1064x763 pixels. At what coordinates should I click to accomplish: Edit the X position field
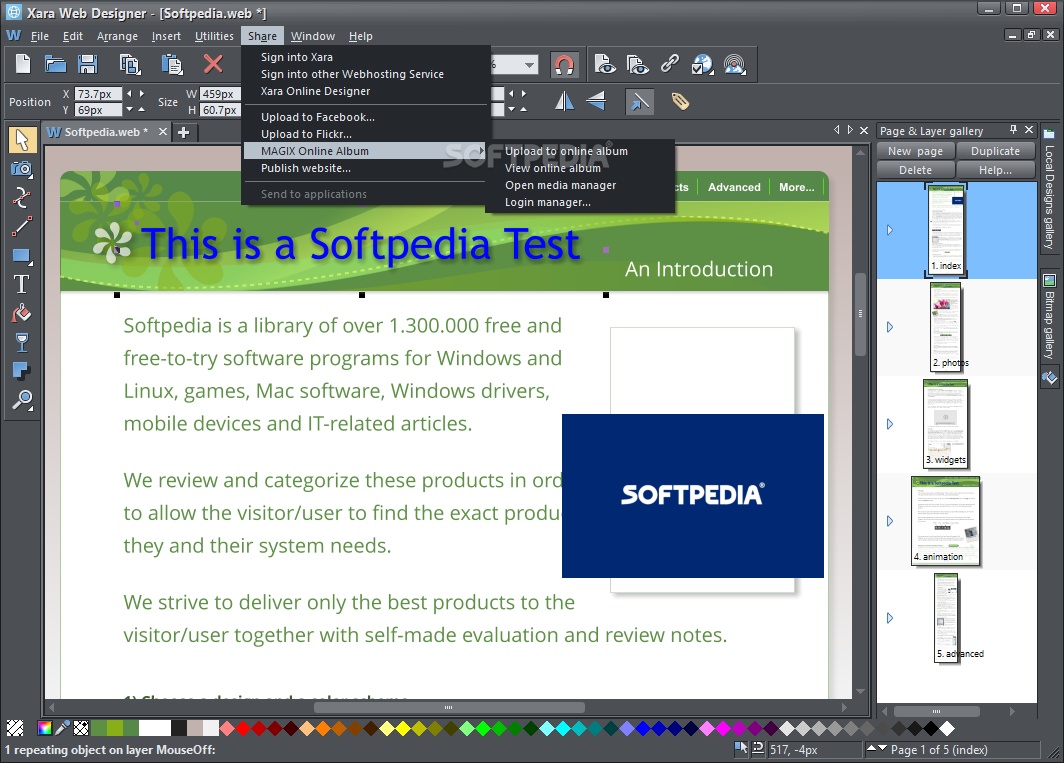[x=98, y=94]
